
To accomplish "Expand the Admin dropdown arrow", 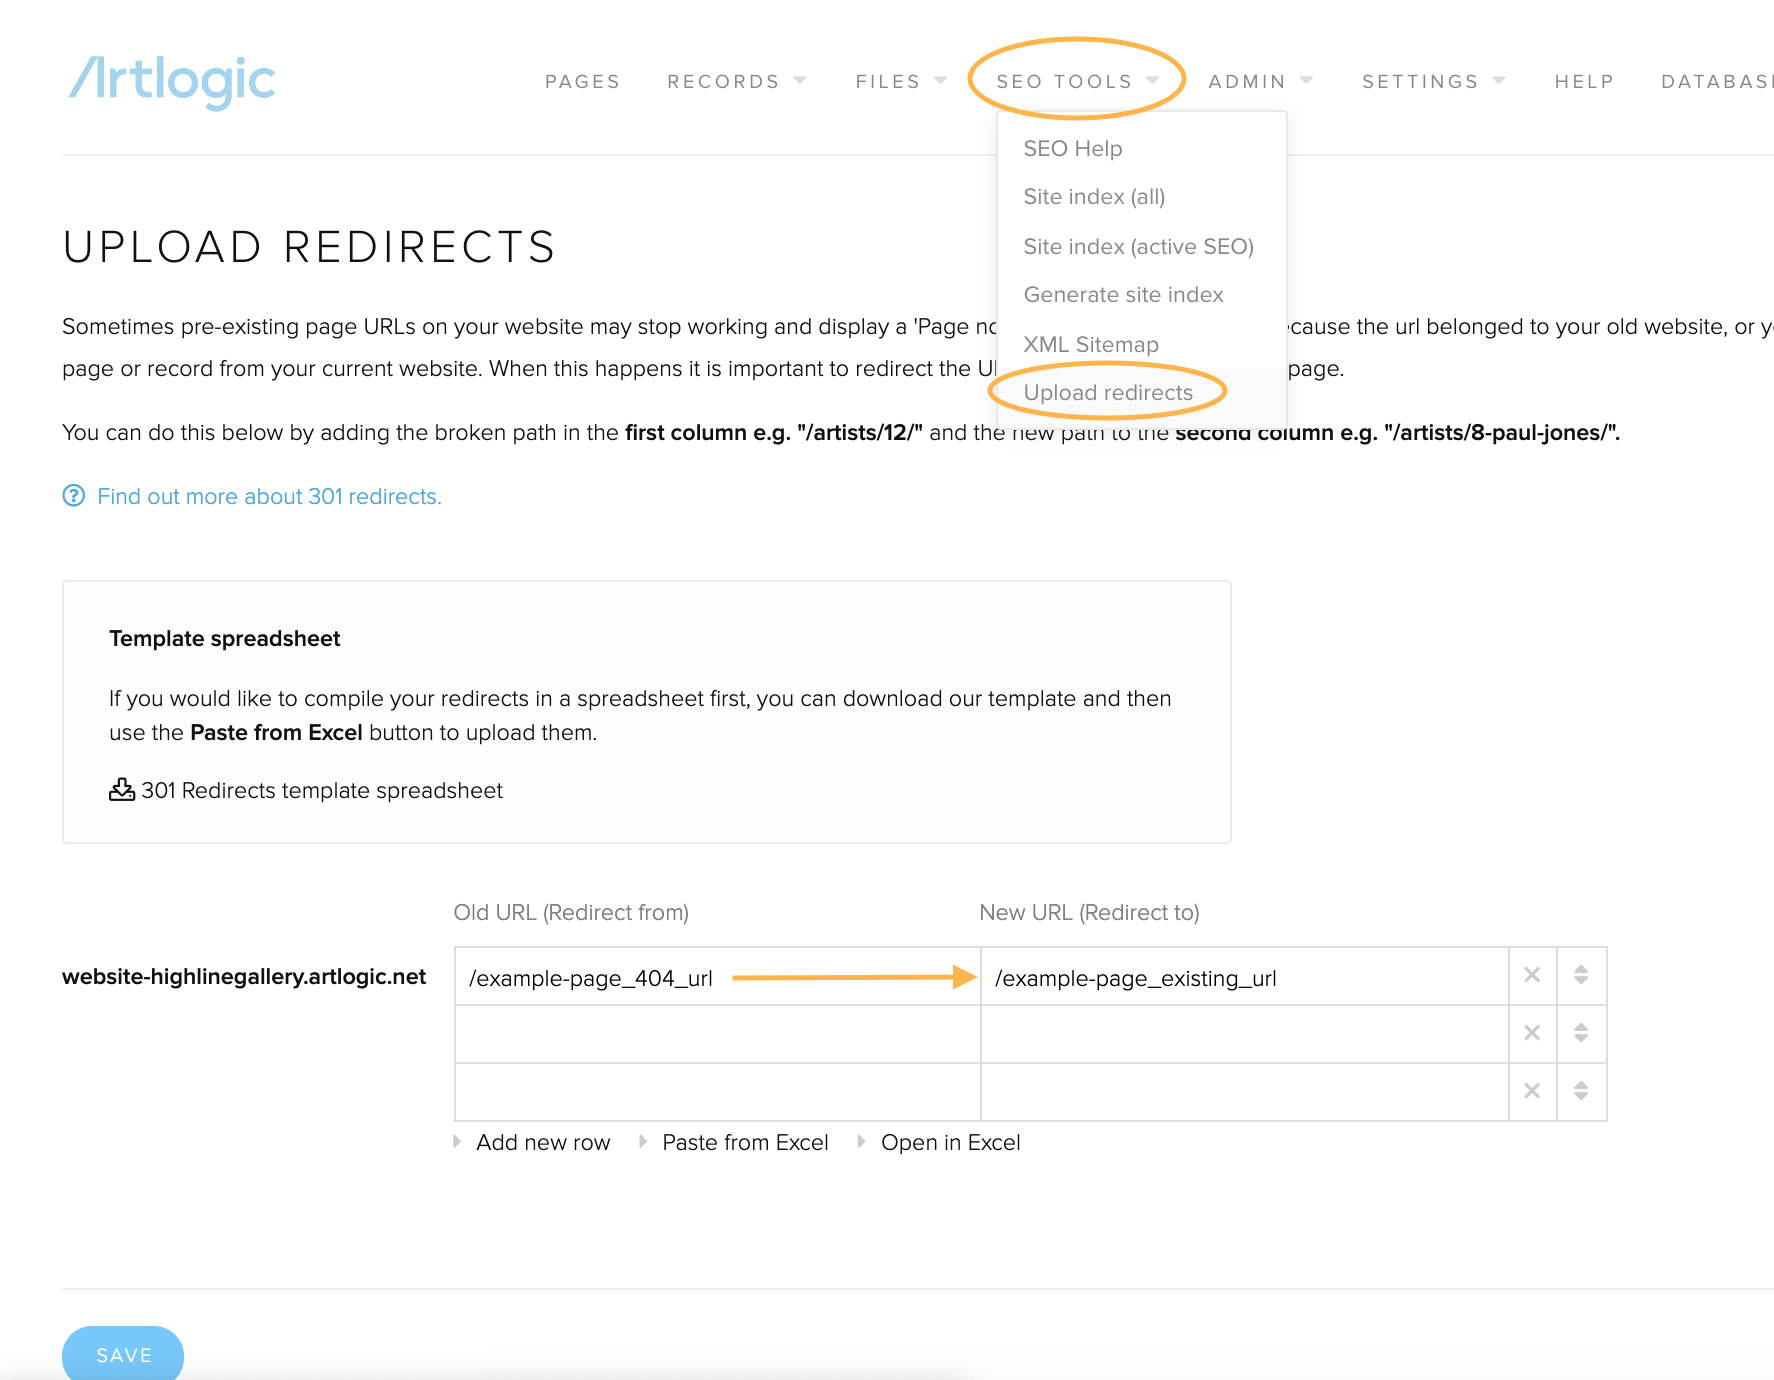I will [x=1307, y=80].
